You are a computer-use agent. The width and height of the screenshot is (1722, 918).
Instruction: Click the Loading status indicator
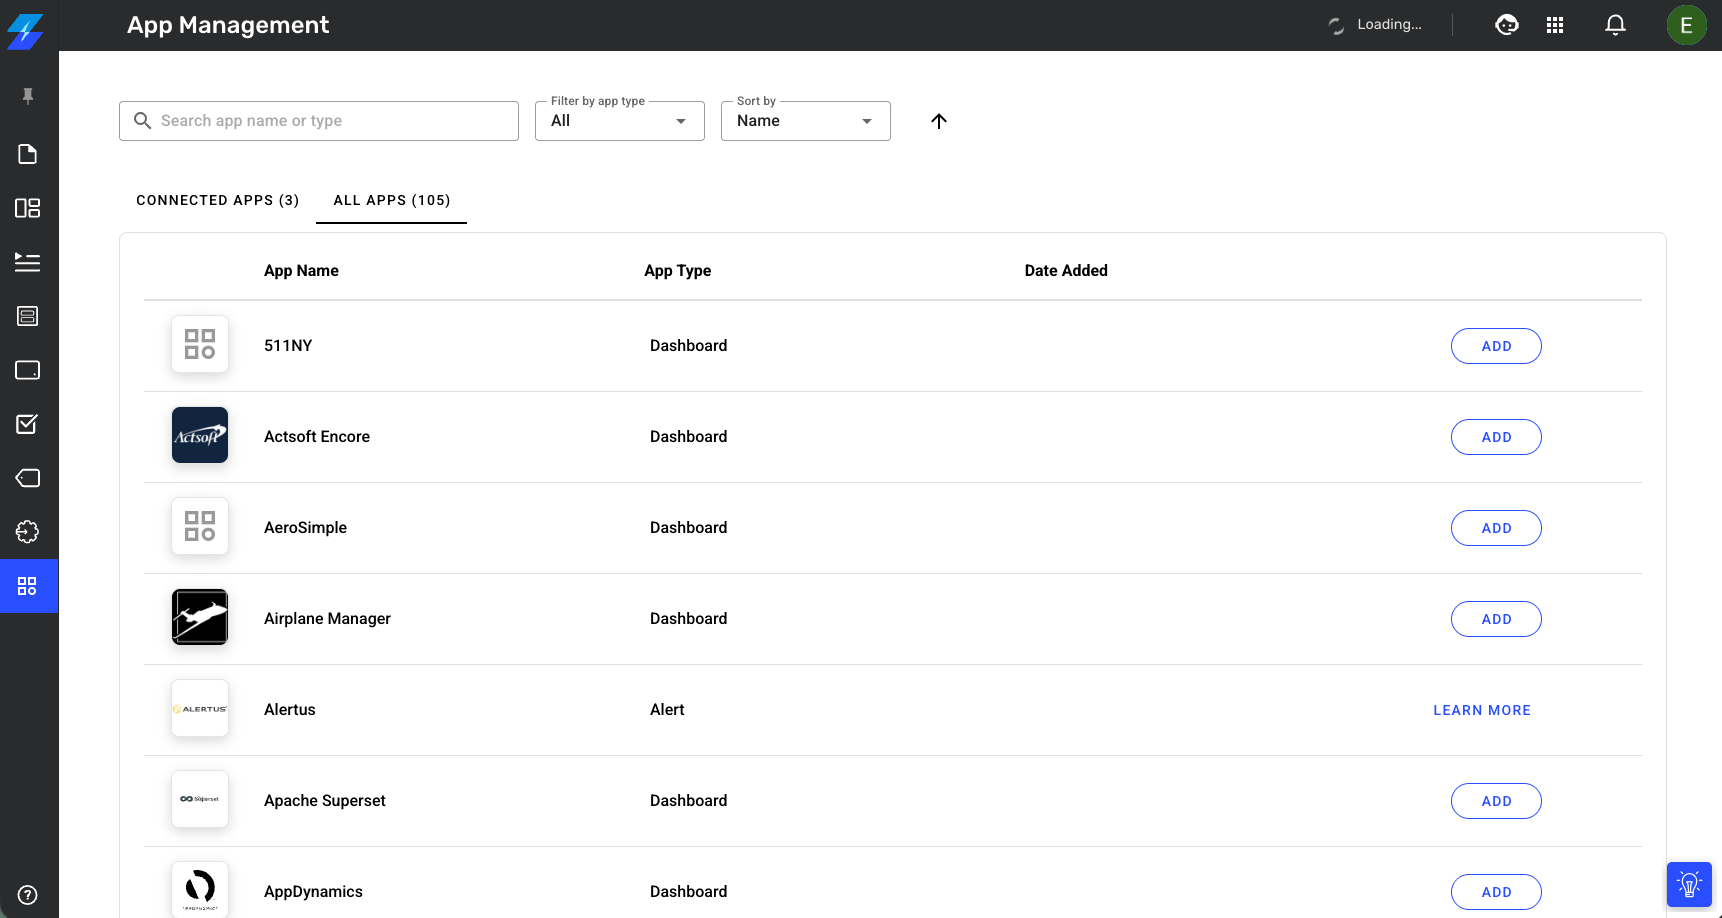(1375, 25)
